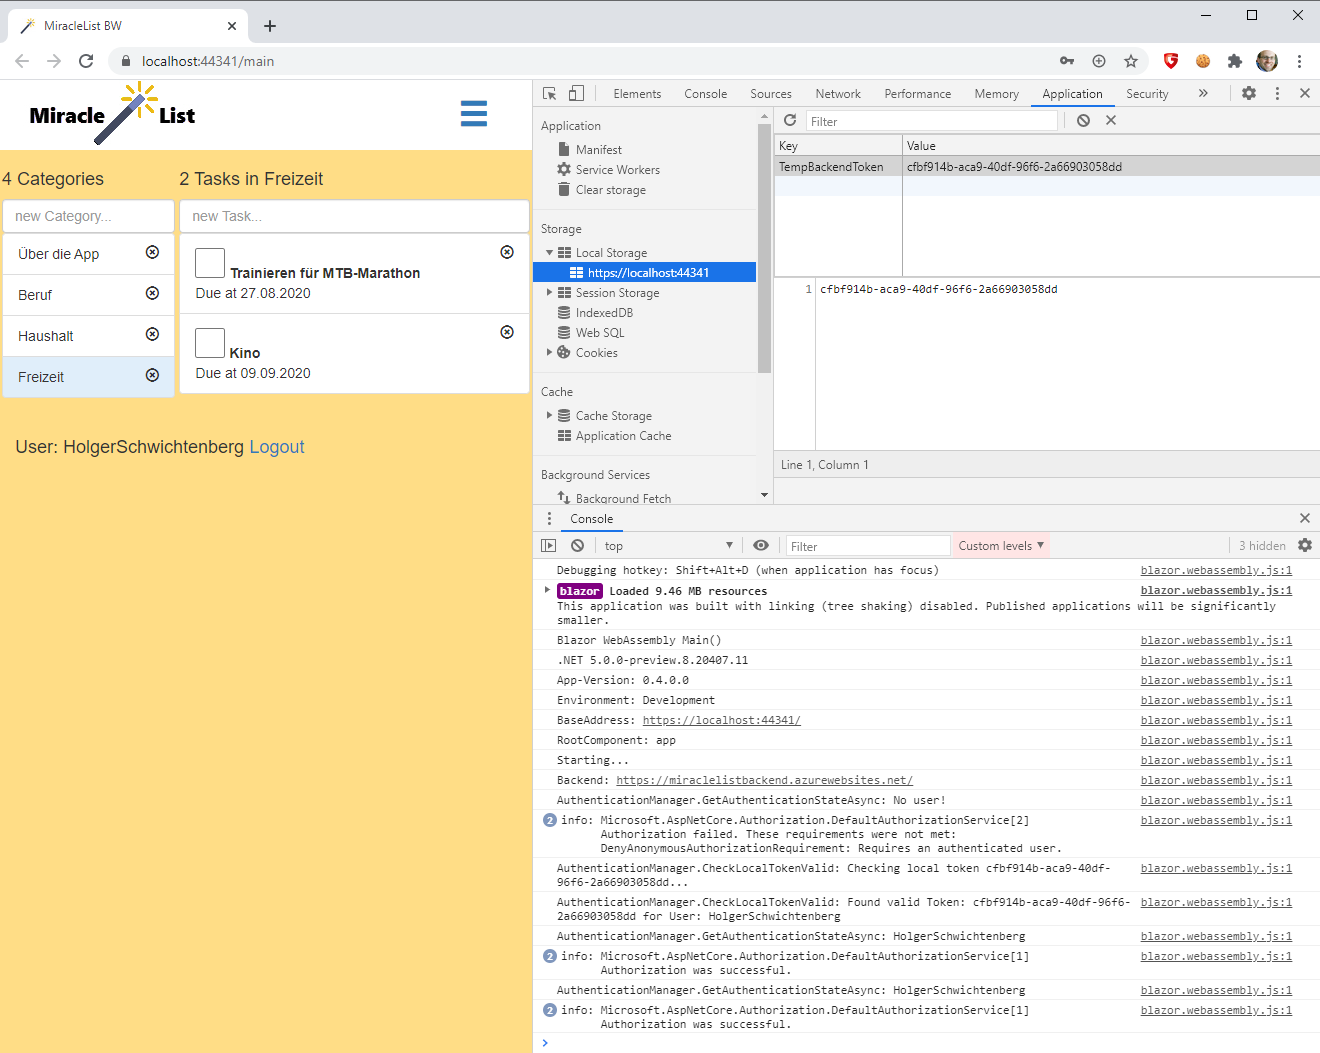
Task: Toggle the device toolbar icon in DevTools
Action: pyautogui.click(x=576, y=93)
